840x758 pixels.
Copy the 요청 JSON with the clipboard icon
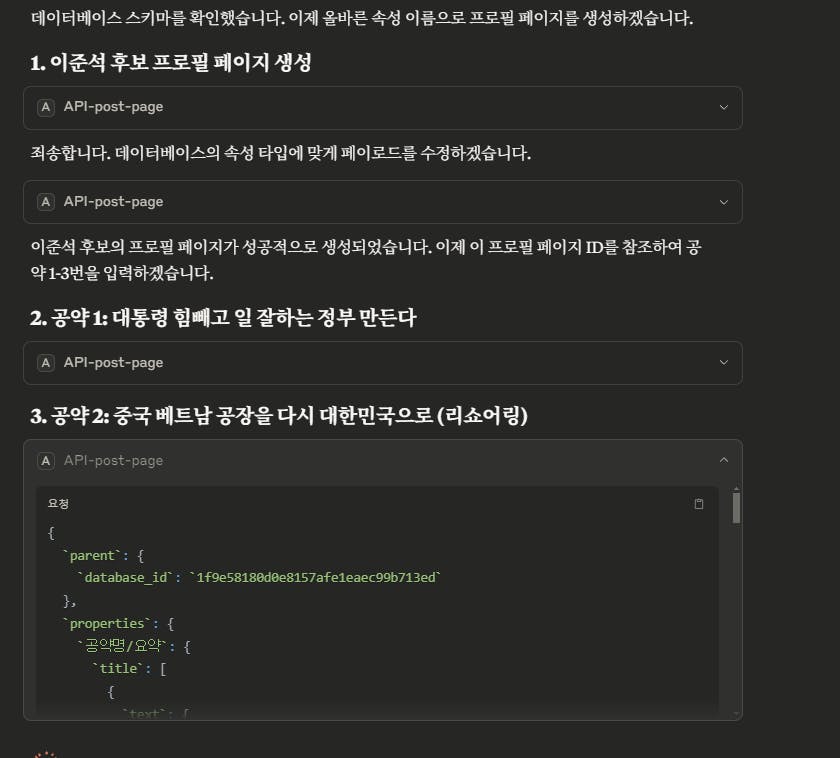pyautogui.click(x=699, y=504)
